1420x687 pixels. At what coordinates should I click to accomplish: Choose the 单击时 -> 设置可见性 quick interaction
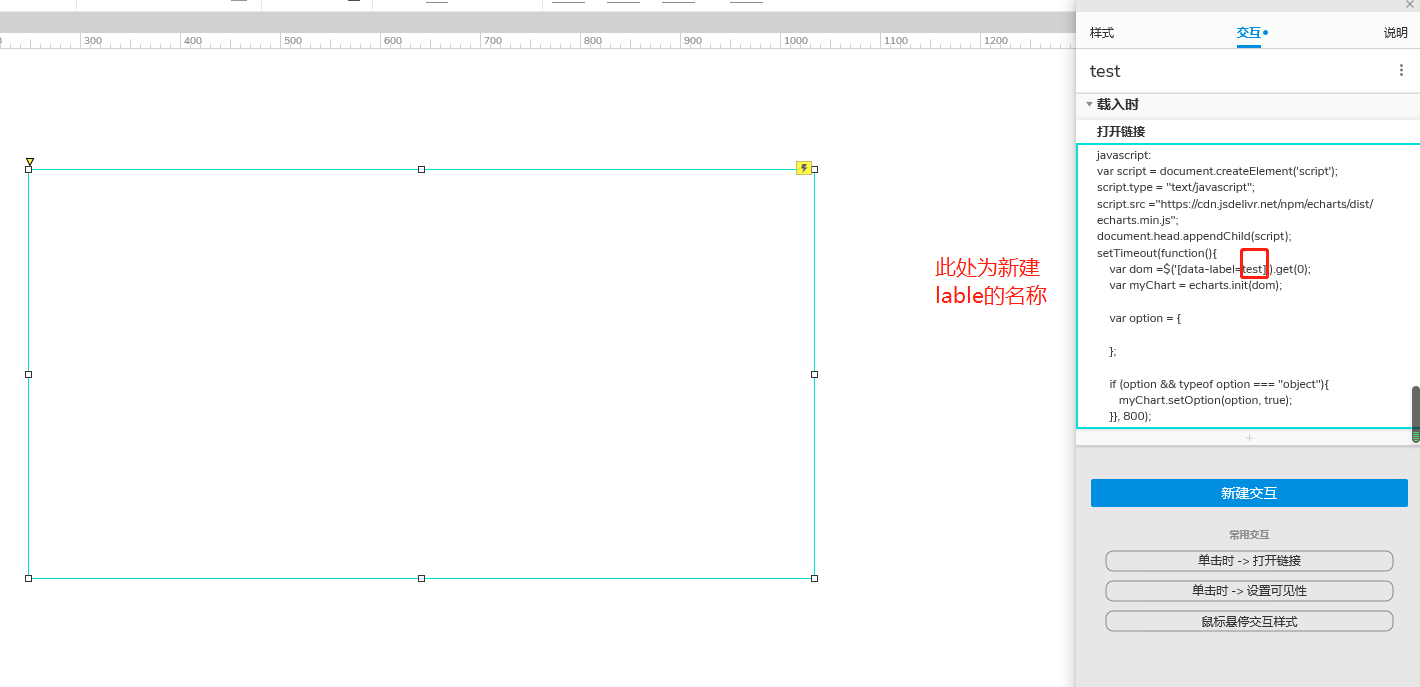click(1248, 590)
